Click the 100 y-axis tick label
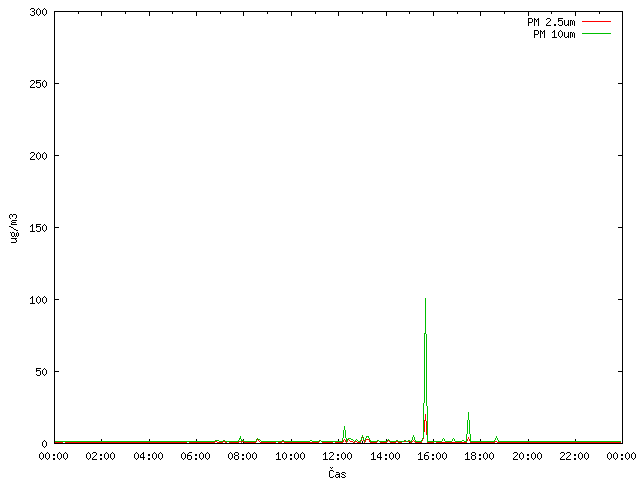The width and height of the screenshot is (640, 480). pyautogui.click(x=38, y=300)
